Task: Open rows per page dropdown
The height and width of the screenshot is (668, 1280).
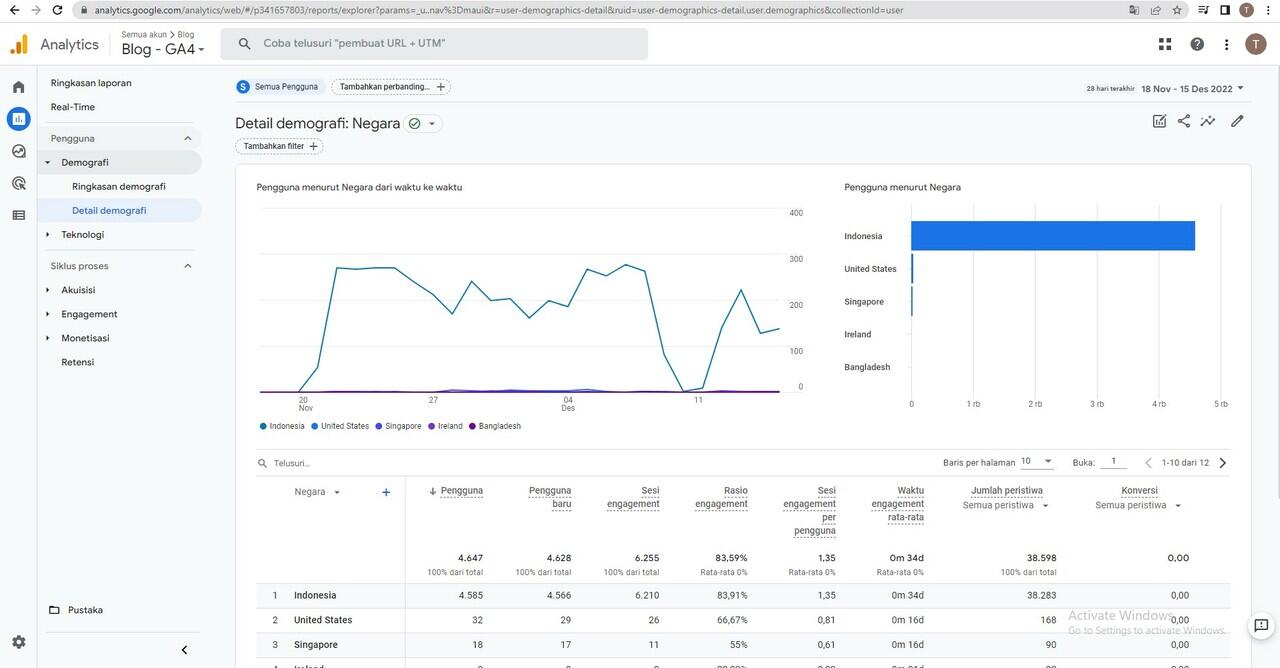Action: (1037, 462)
